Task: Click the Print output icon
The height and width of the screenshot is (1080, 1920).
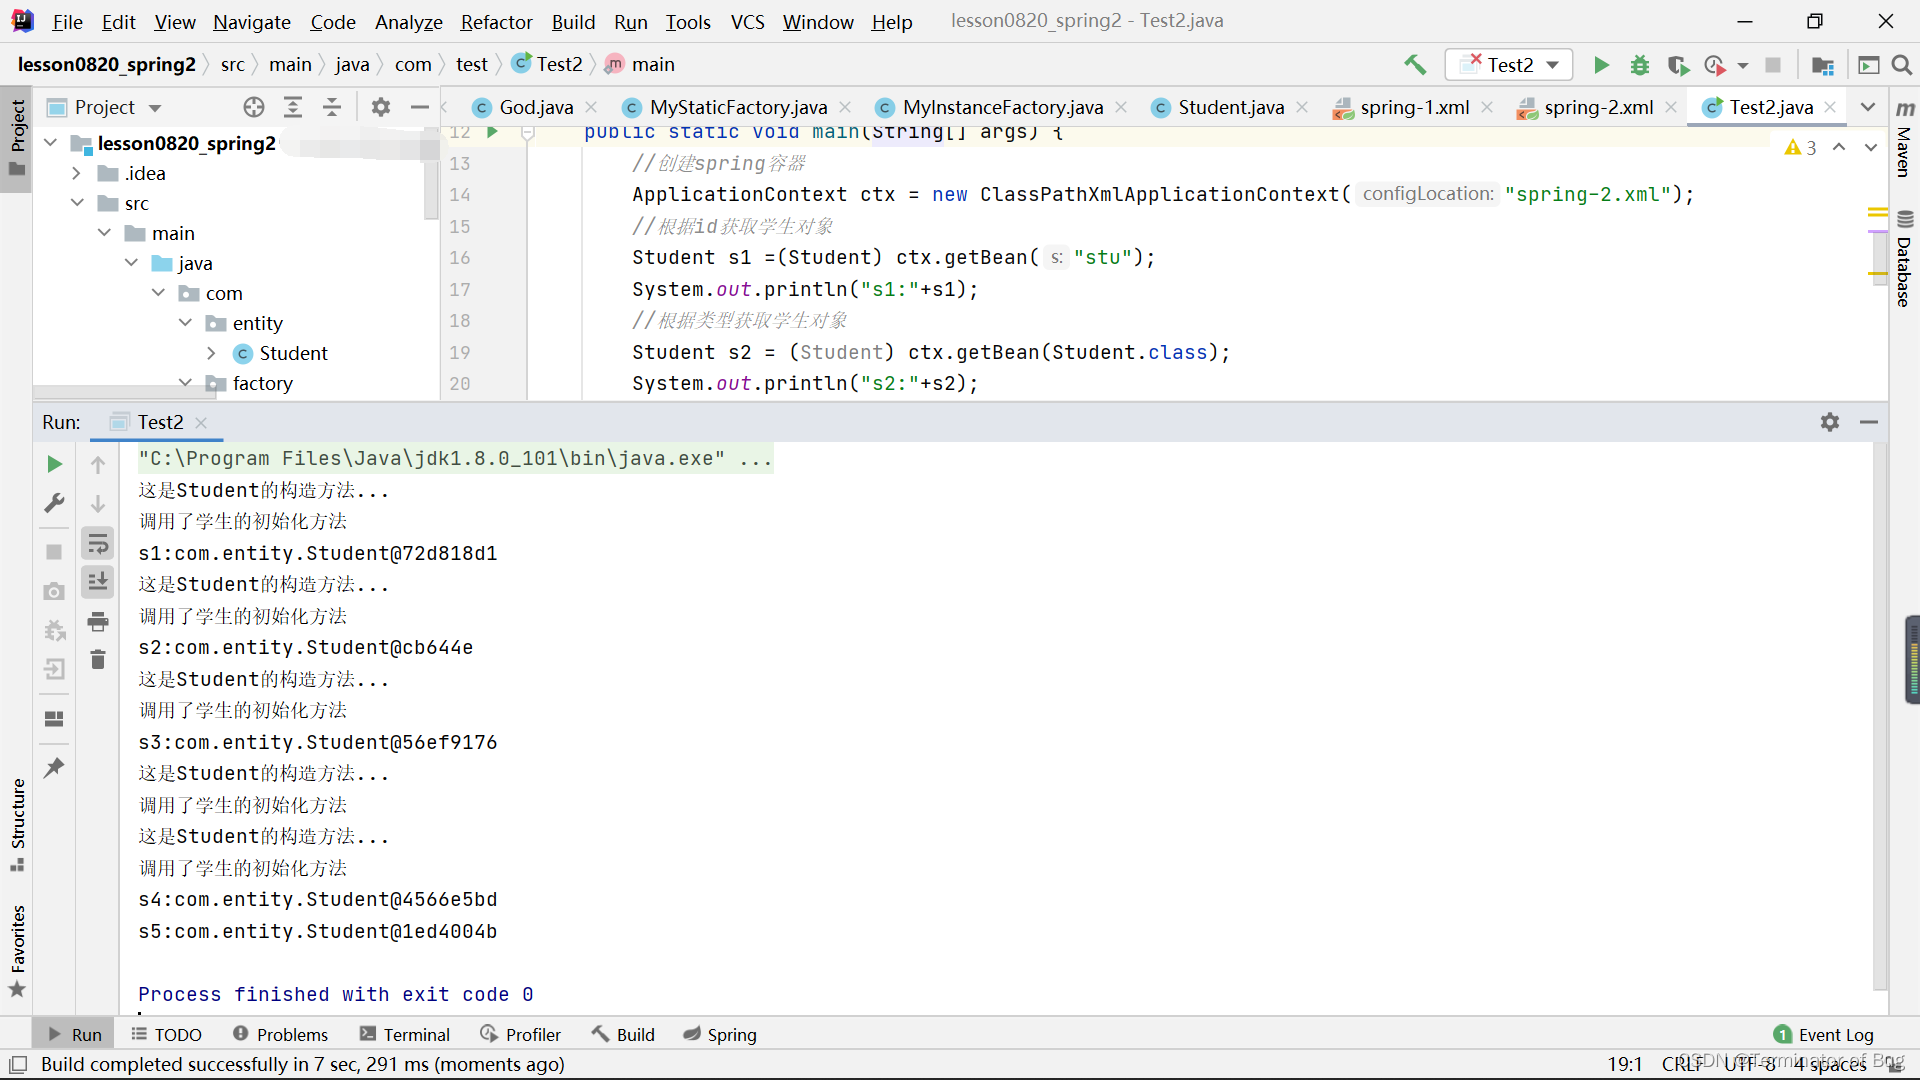Action: (98, 622)
